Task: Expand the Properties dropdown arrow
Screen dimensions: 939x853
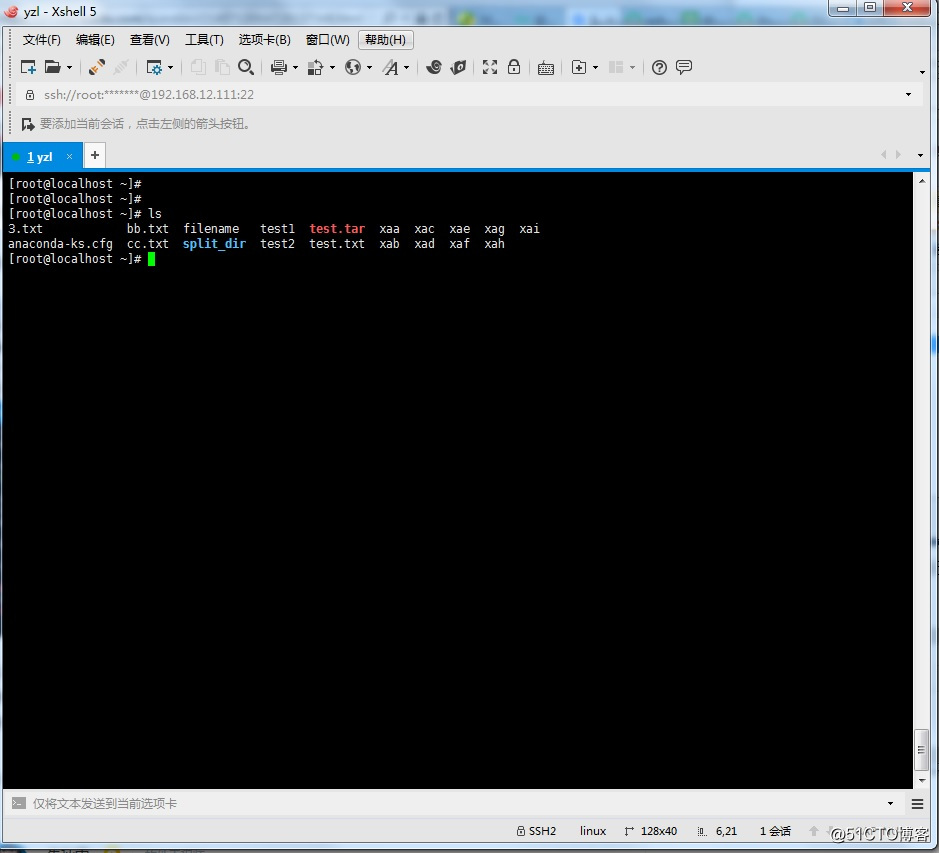Action: tap(171, 68)
